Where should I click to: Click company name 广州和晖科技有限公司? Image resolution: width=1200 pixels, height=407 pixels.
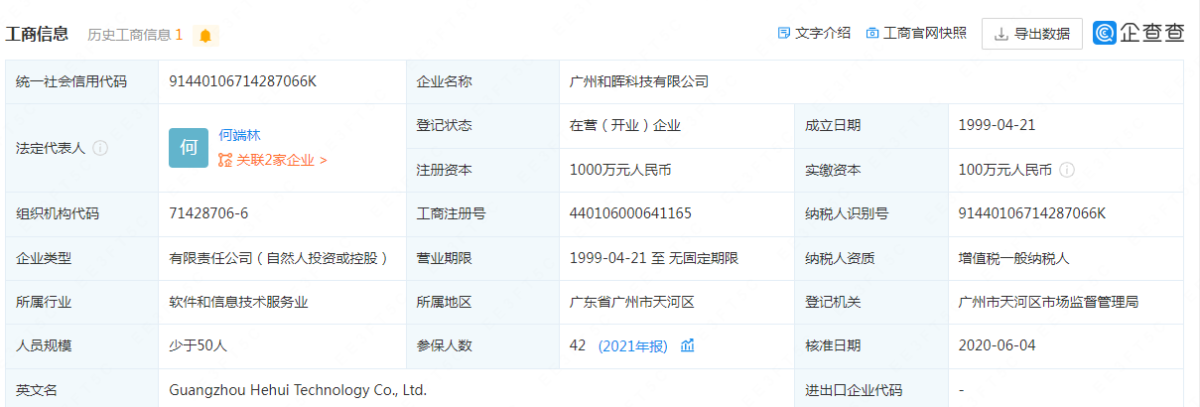tap(638, 82)
